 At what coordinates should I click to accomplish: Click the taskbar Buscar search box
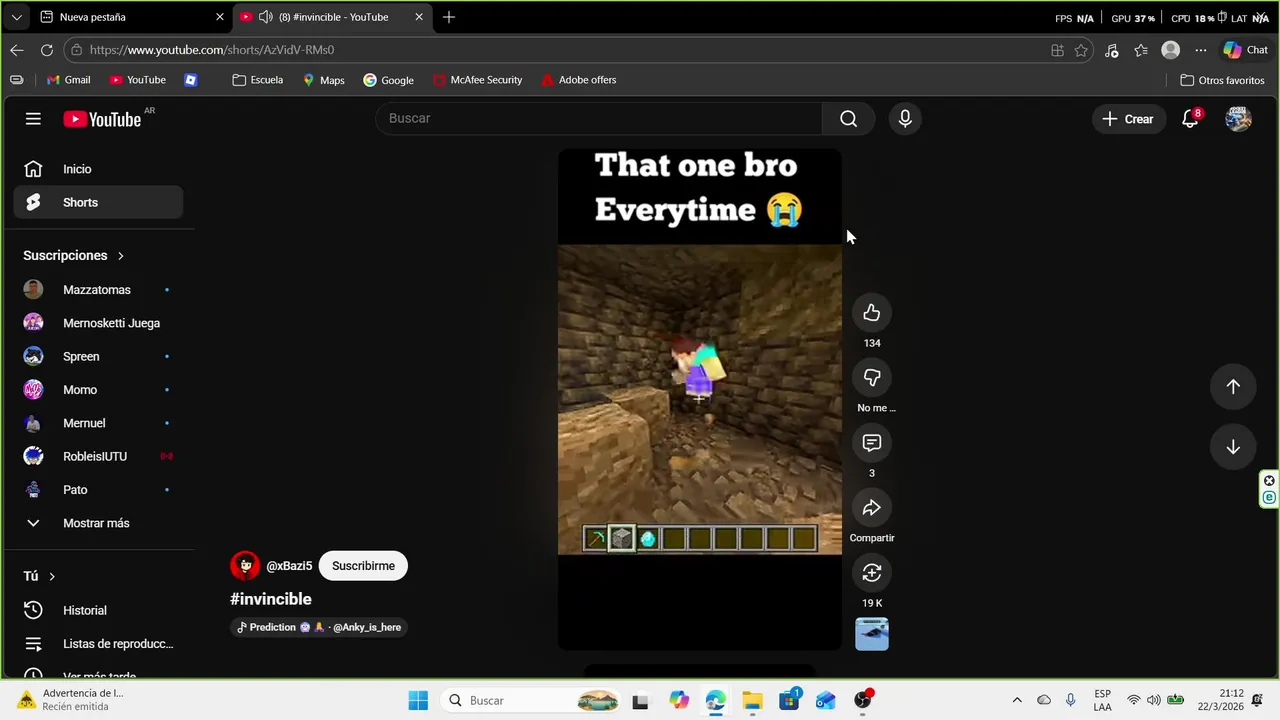tap(533, 700)
